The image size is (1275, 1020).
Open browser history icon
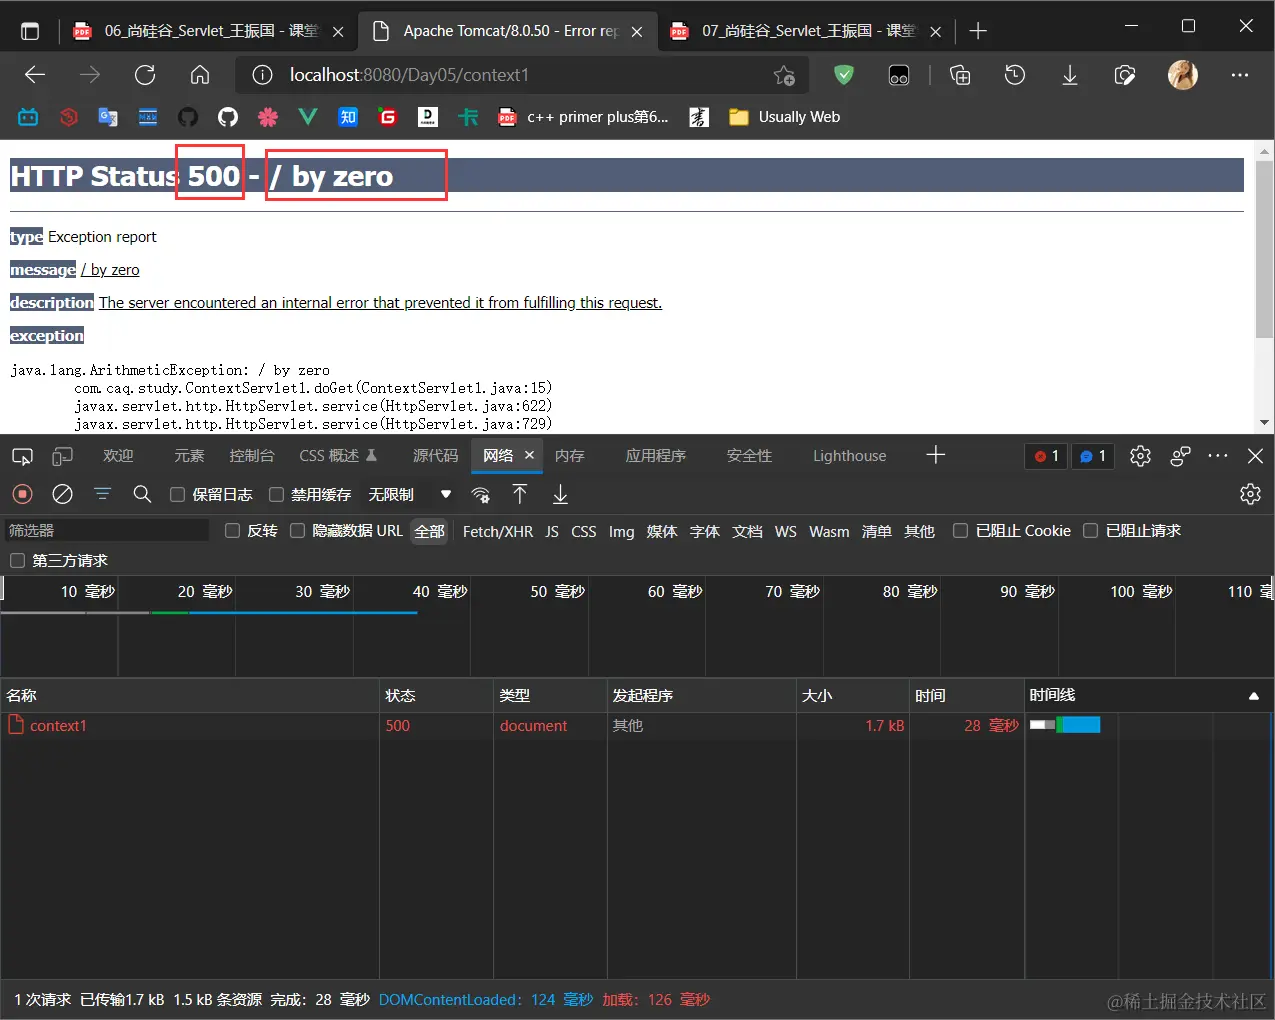tap(1015, 75)
